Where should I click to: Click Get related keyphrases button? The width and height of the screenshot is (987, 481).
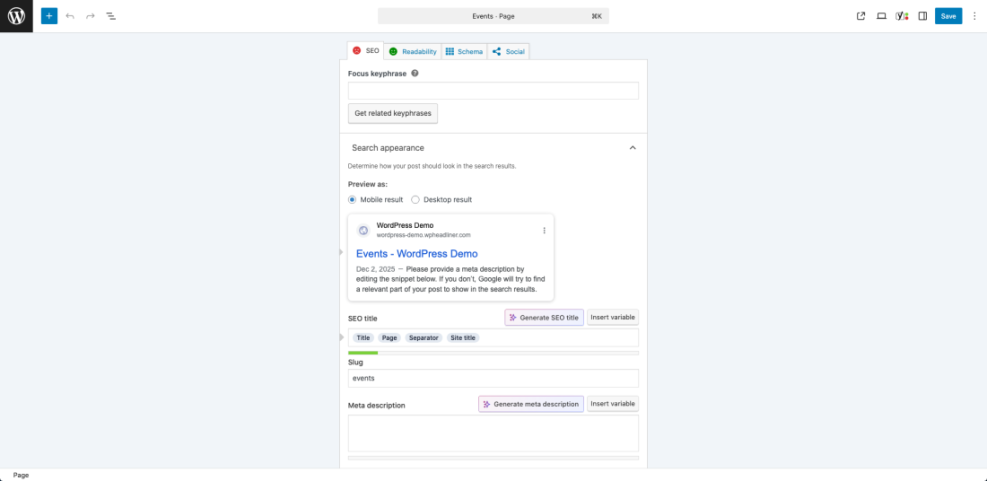[x=393, y=113]
